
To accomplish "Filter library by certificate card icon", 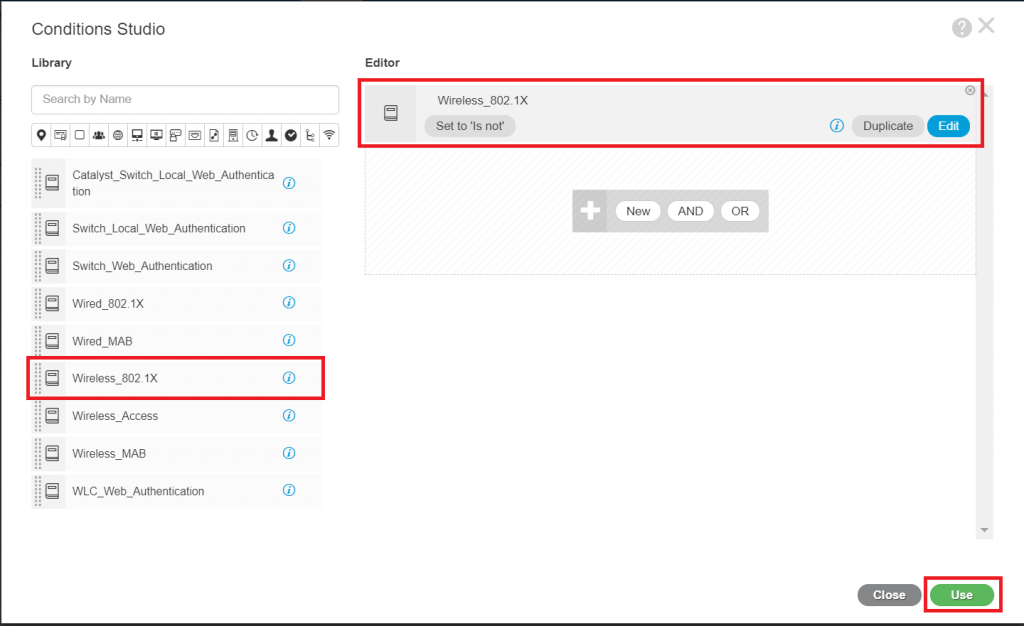I will [x=60, y=135].
